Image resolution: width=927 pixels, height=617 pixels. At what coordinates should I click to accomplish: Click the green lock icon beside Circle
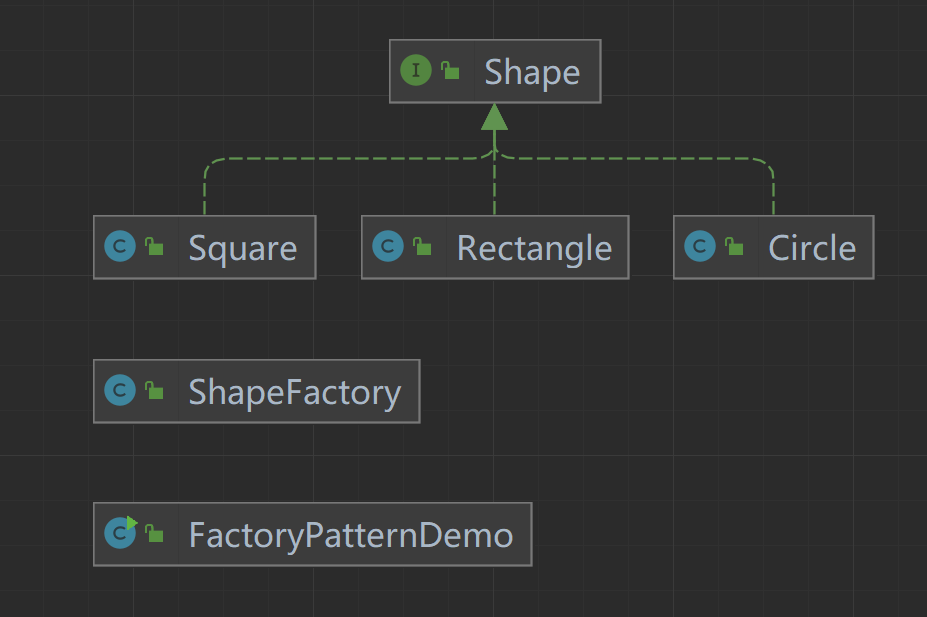(x=735, y=247)
